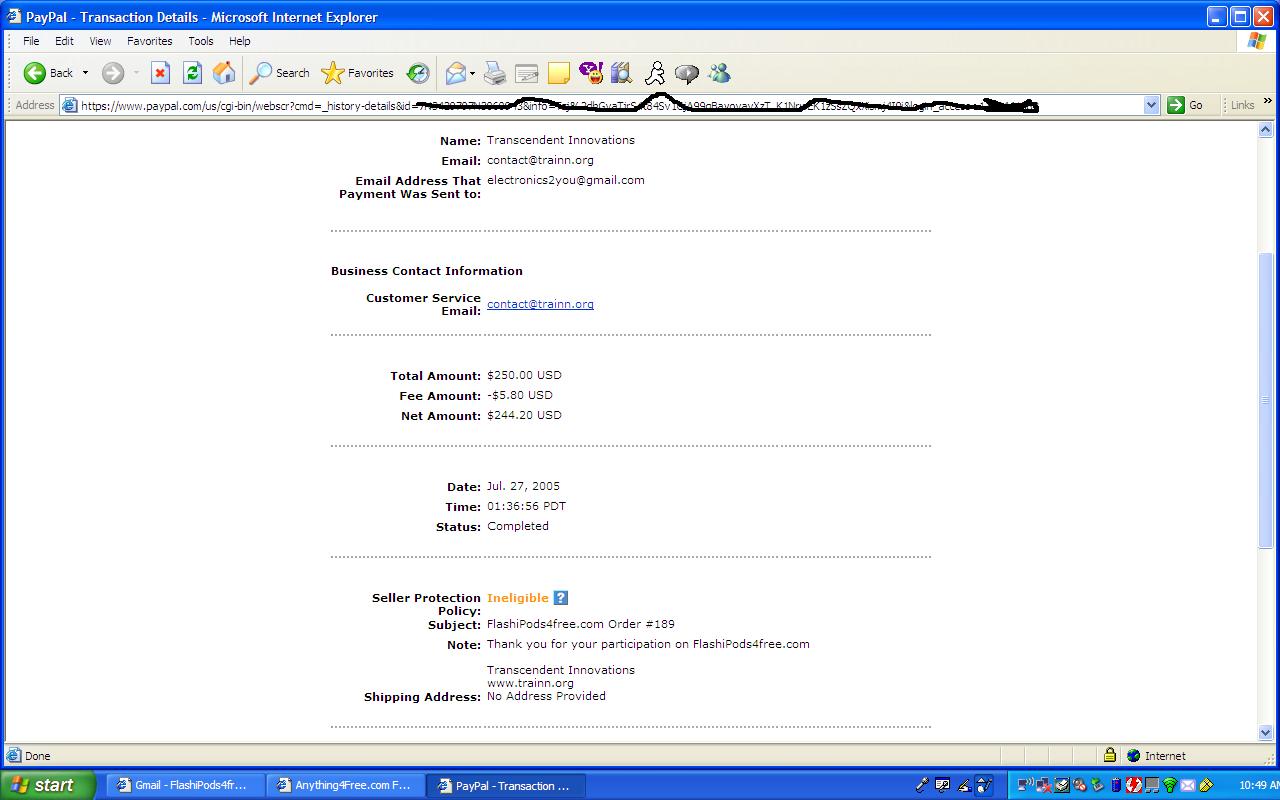Open the Help menu
The image size is (1280, 800).
click(x=239, y=41)
